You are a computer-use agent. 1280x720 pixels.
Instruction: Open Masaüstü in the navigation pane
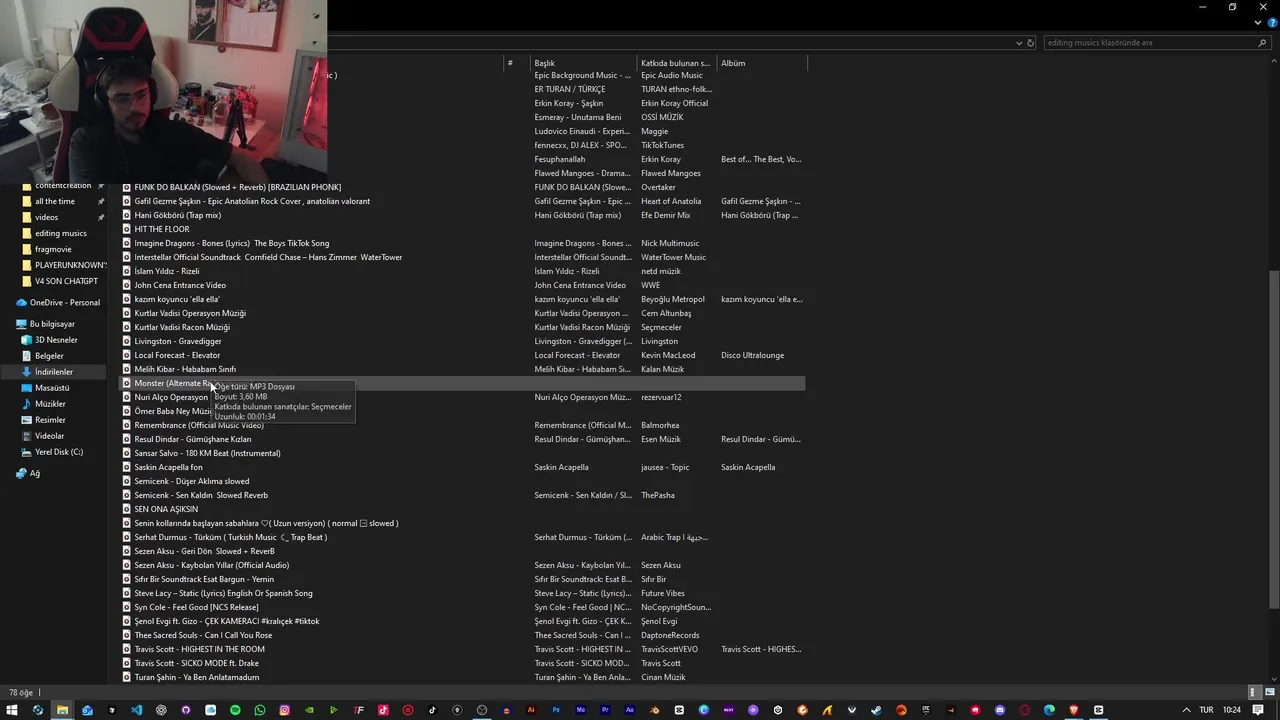[52, 388]
